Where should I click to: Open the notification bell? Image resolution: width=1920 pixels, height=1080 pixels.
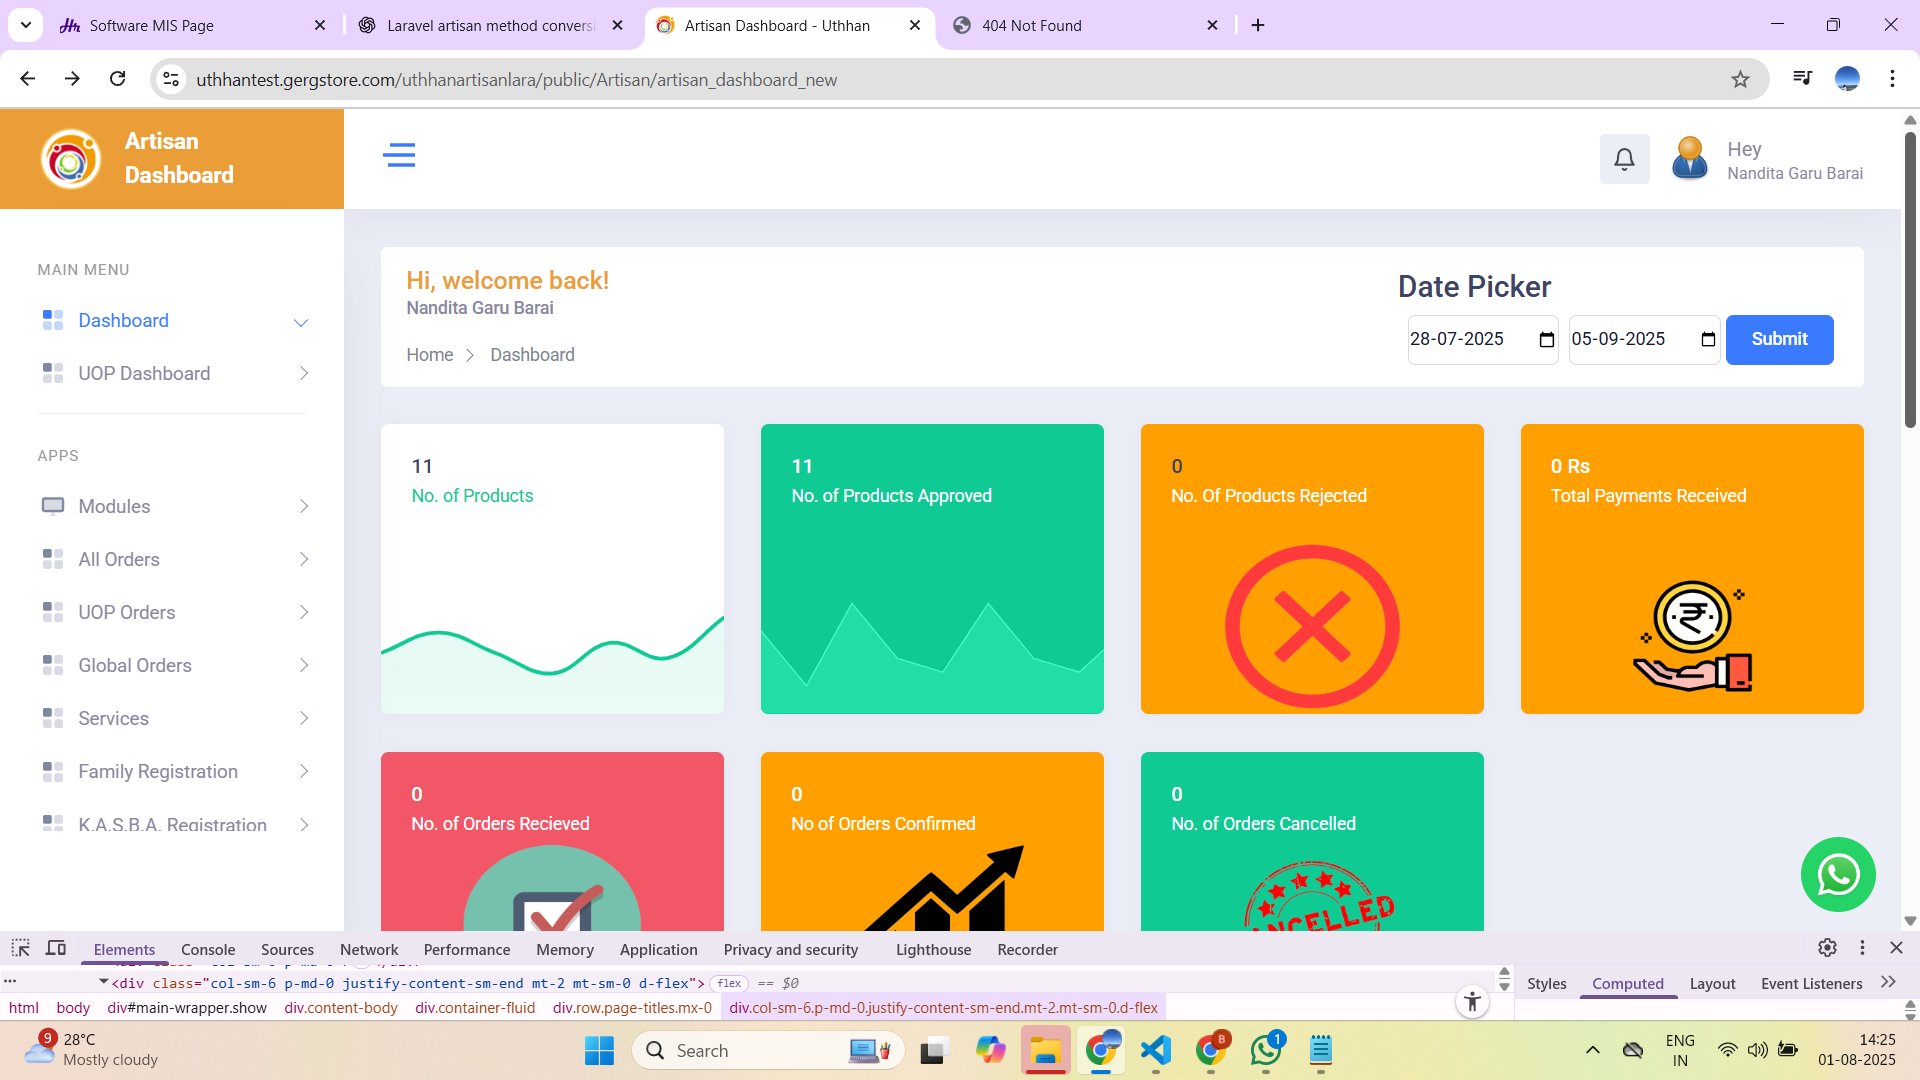pyautogui.click(x=1624, y=159)
